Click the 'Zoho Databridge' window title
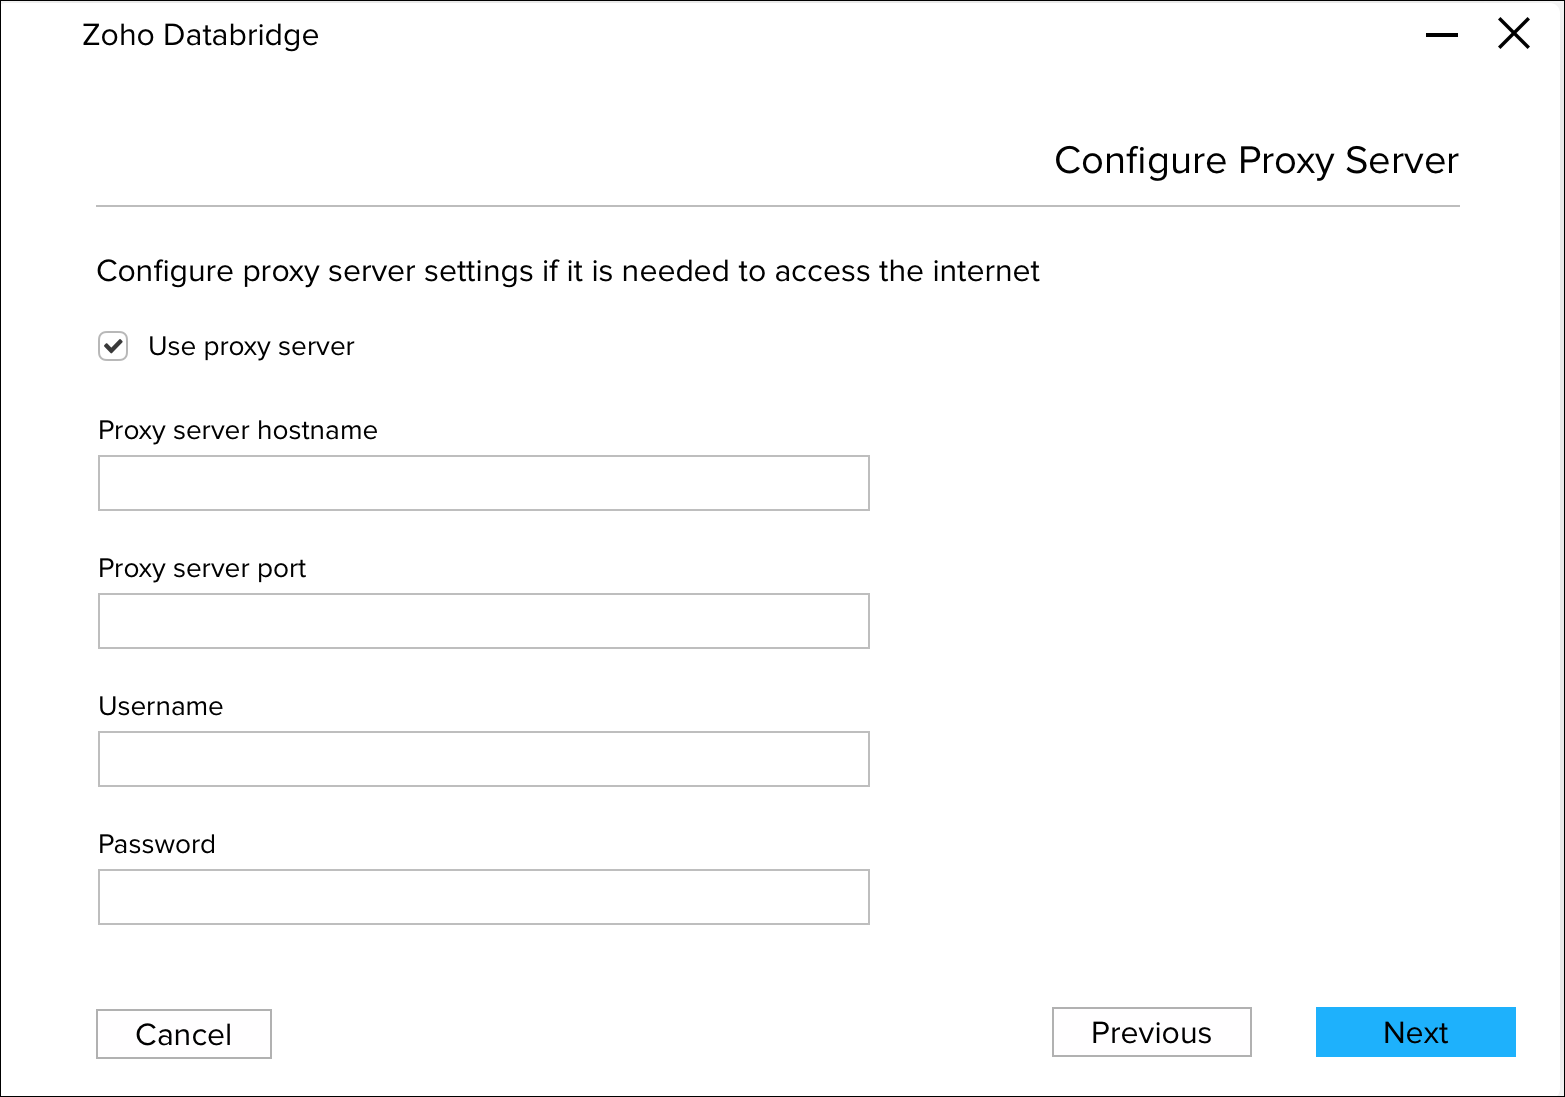The width and height of the screenshot is (1565, 1097). pyautogui.click(x=200, y=35)
